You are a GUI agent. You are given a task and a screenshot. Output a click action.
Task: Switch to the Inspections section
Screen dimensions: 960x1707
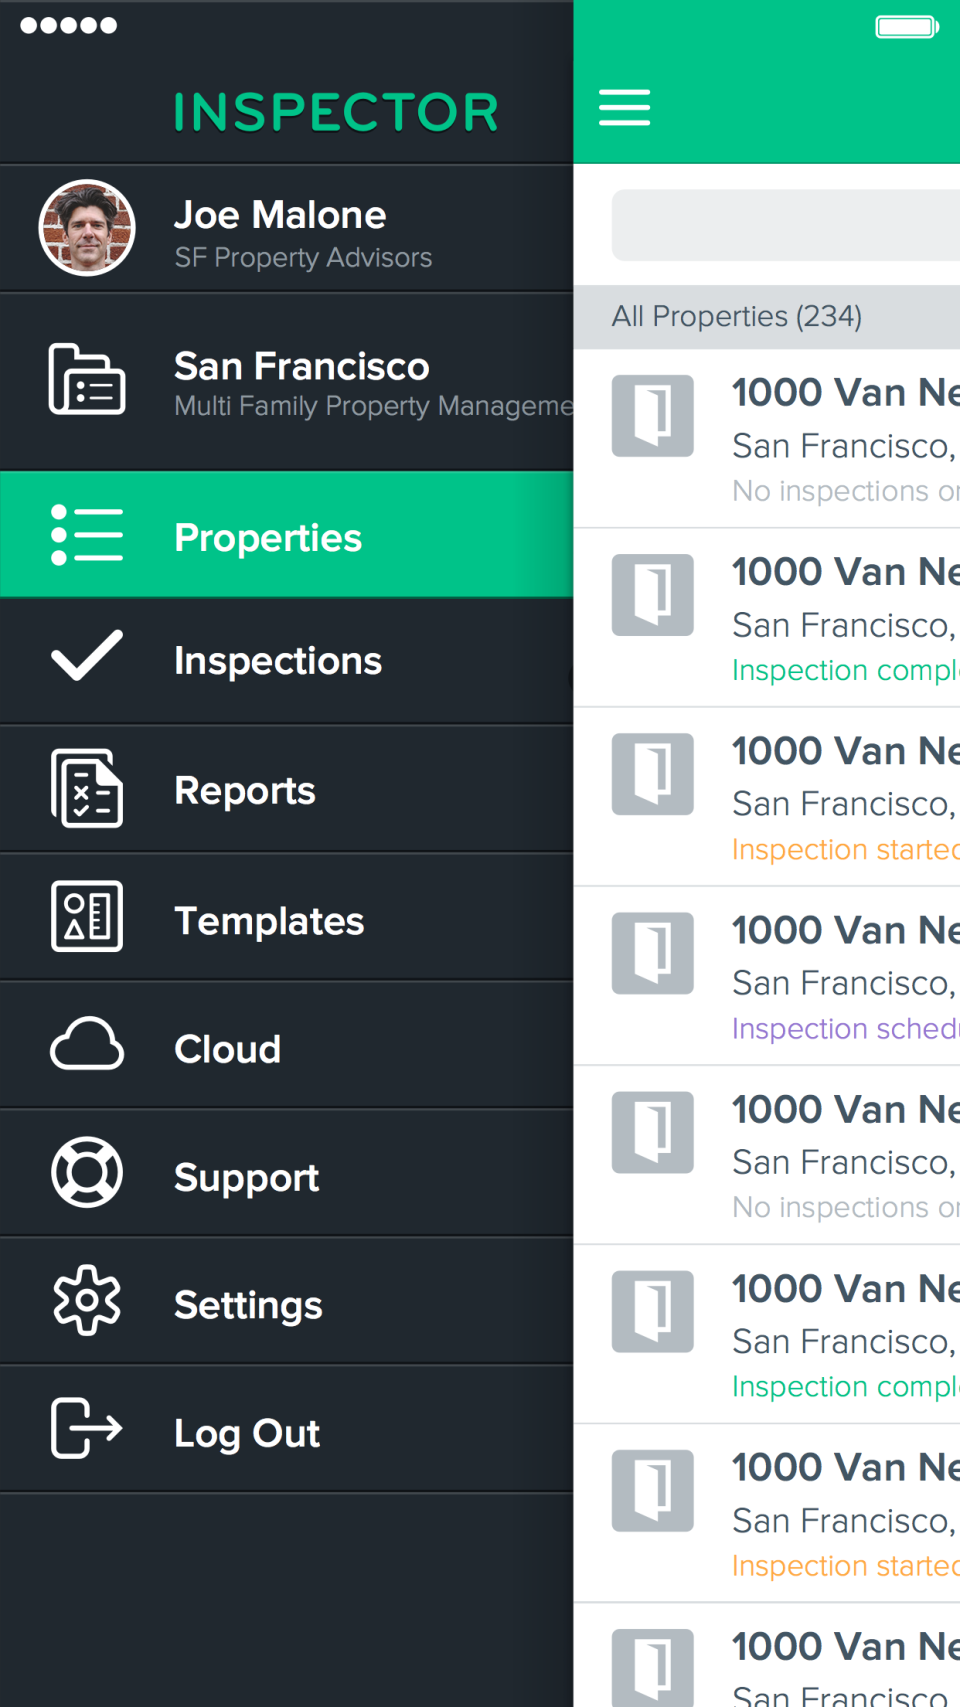[277, 658]
